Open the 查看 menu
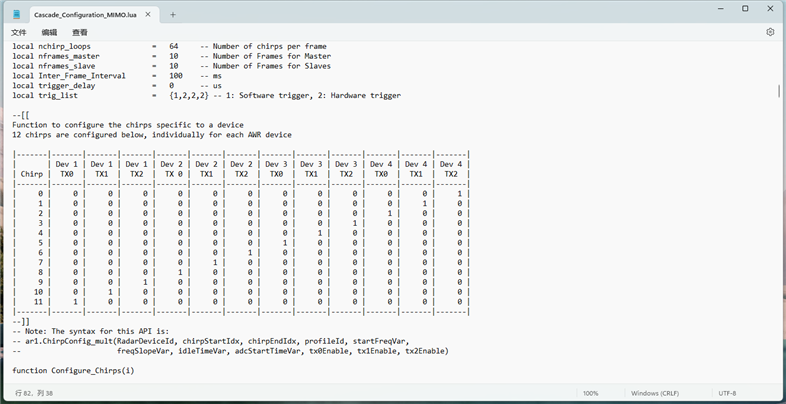786x404 pixels. tap(80, 32)
